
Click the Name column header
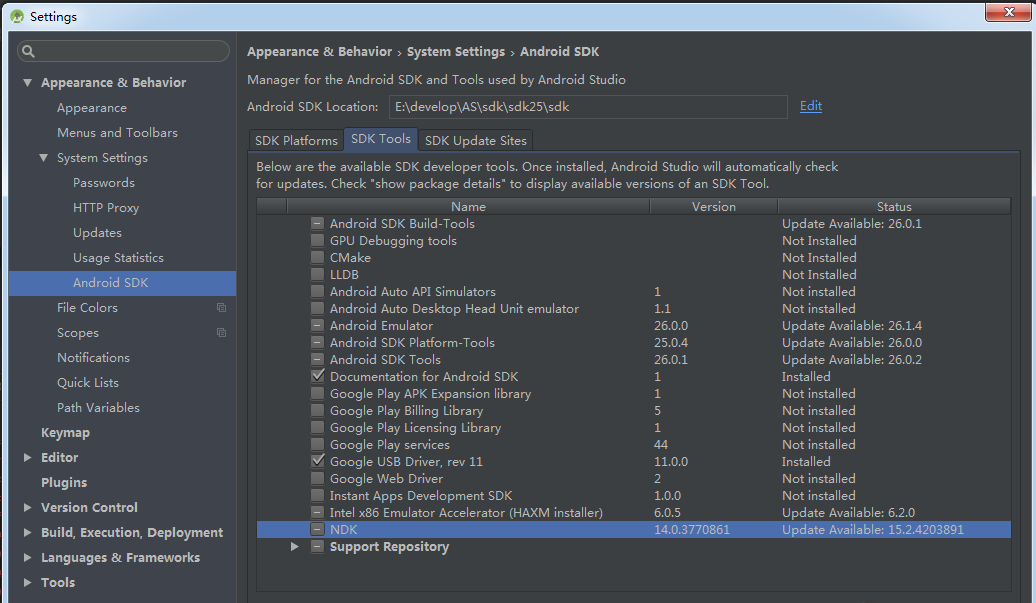[x=468, y=207]
